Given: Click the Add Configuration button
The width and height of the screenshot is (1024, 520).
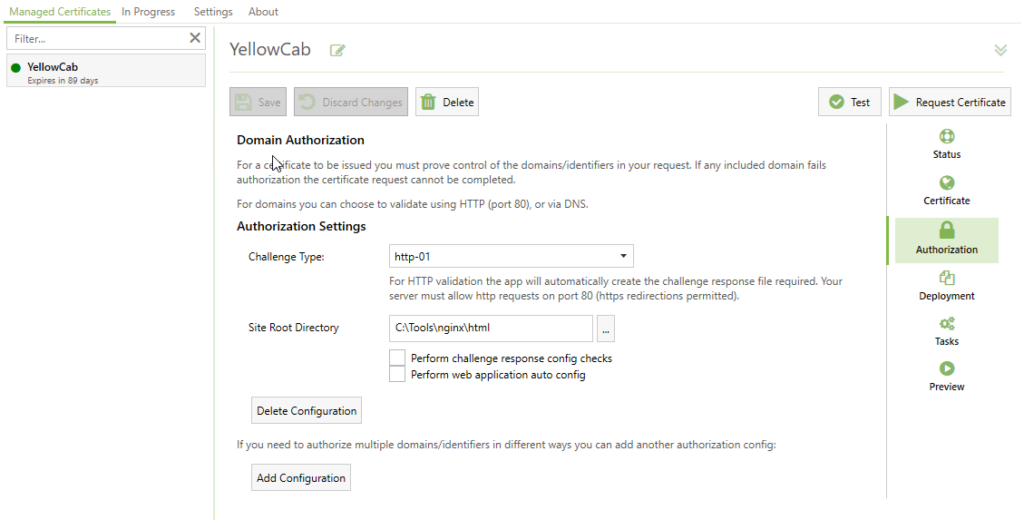Looking at the screenshot, I should pos(301,478).
